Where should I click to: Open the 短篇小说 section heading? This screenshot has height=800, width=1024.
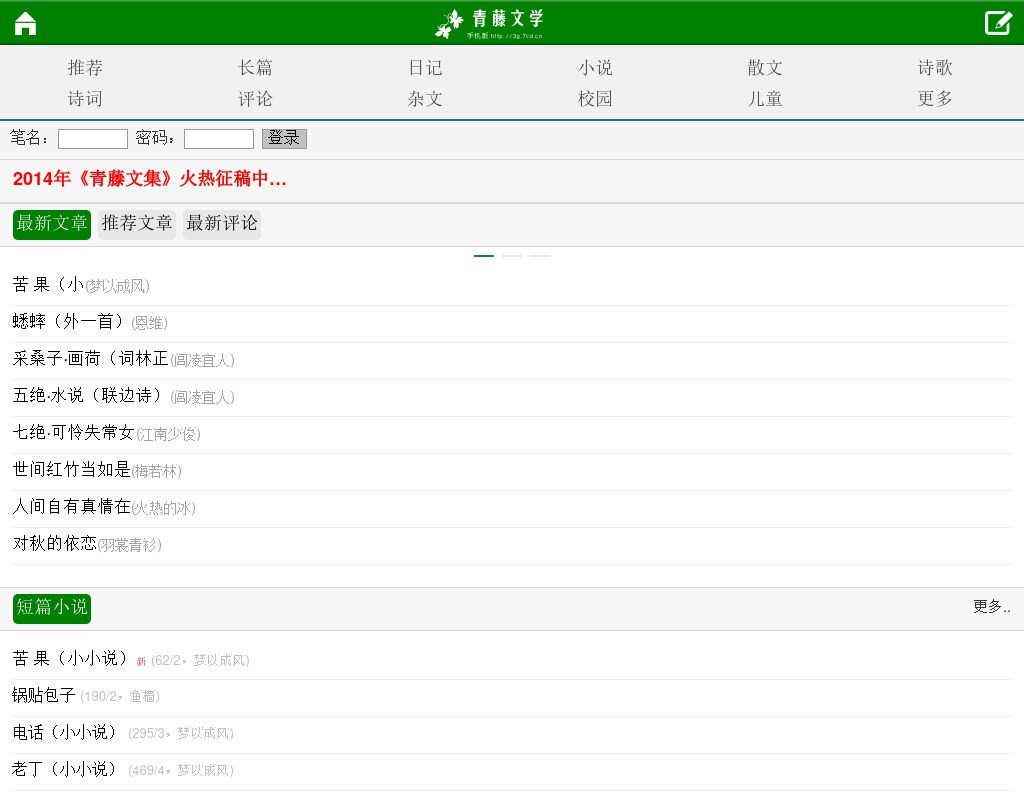point(52,607)
